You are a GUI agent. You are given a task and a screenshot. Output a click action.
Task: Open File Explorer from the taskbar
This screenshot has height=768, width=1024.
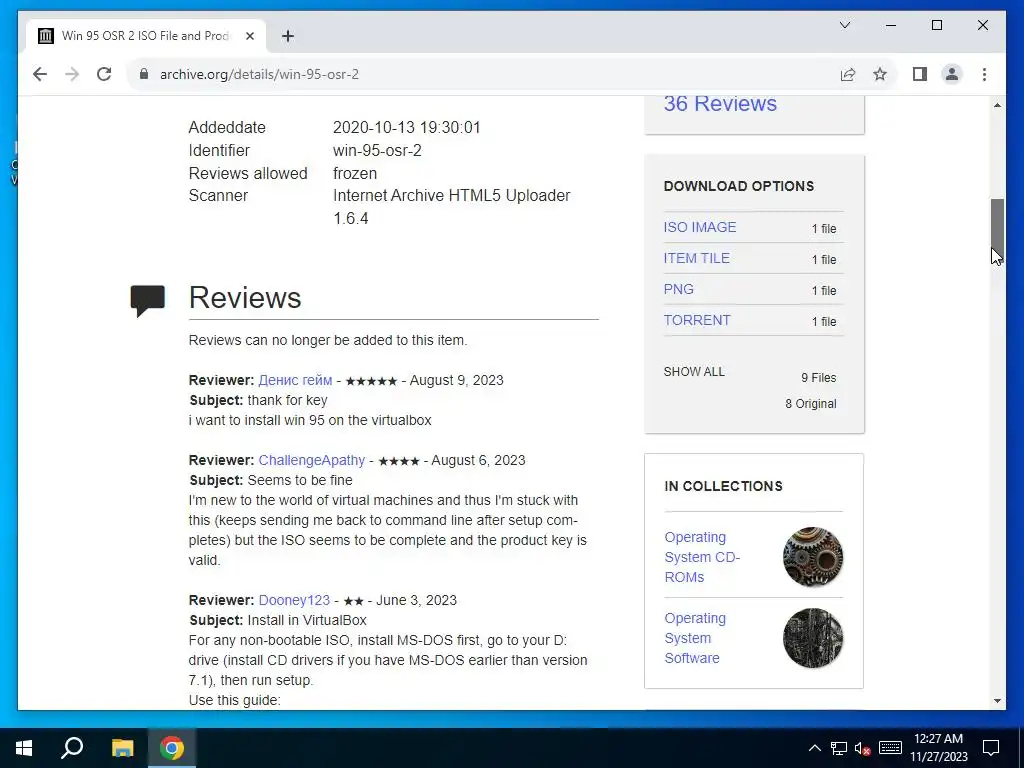coord(122,748)
